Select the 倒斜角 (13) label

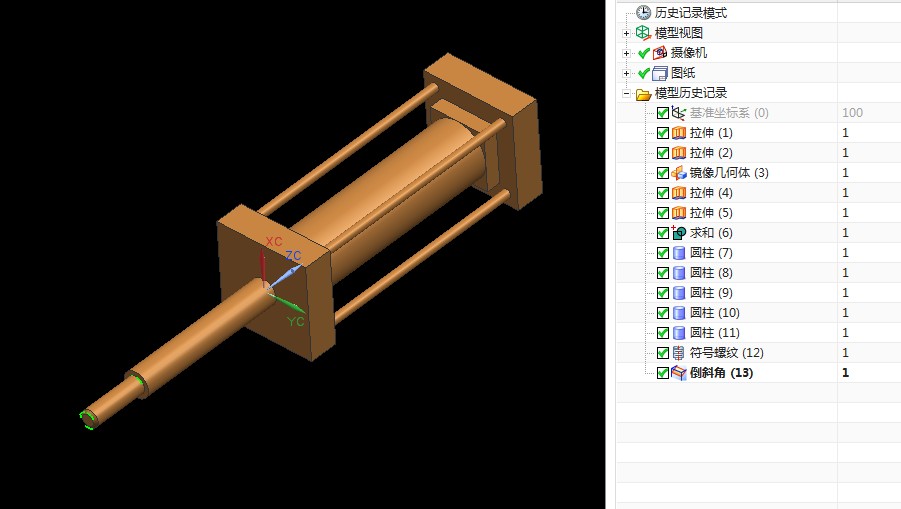coord(721,373)
